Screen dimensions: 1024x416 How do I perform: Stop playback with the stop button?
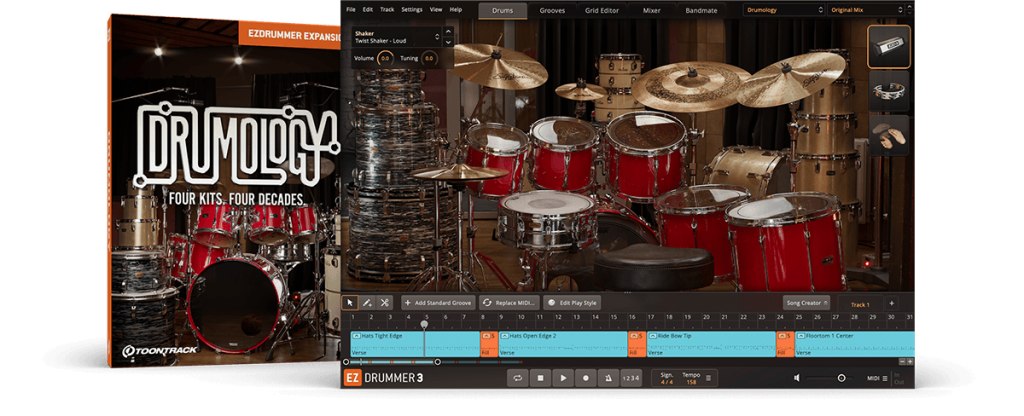tap(540, 377)
